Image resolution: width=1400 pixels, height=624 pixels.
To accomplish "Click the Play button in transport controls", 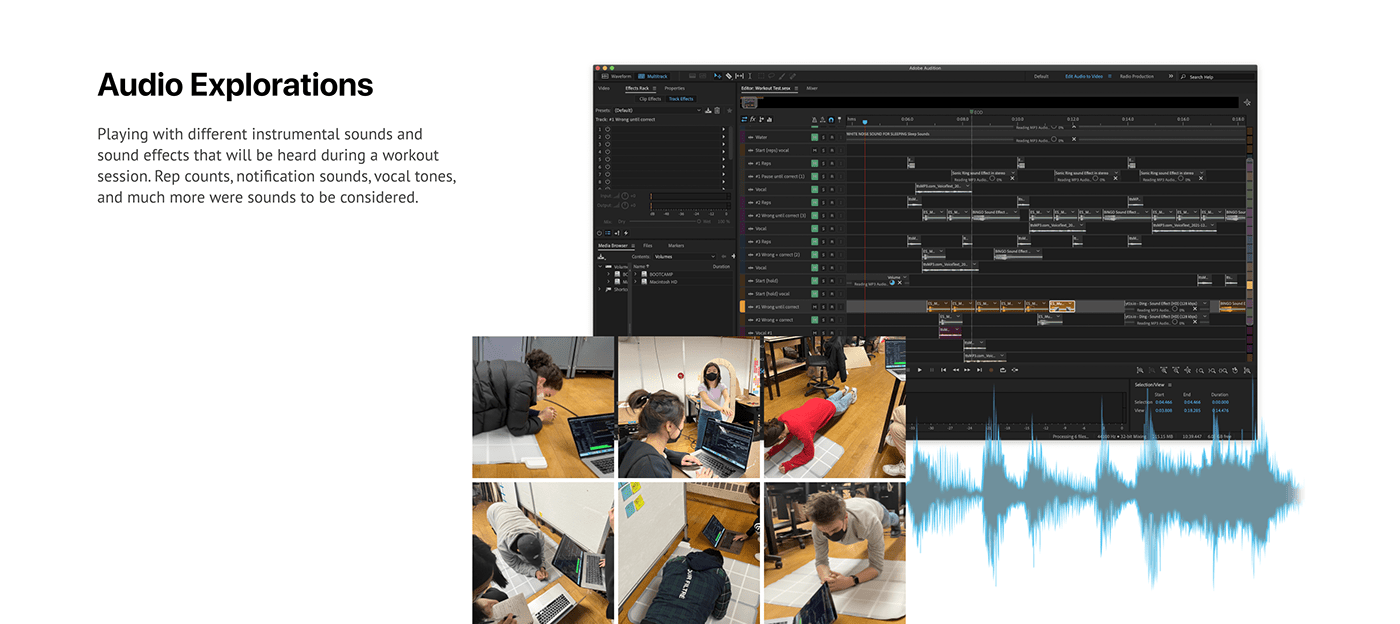I will [920, 370].
